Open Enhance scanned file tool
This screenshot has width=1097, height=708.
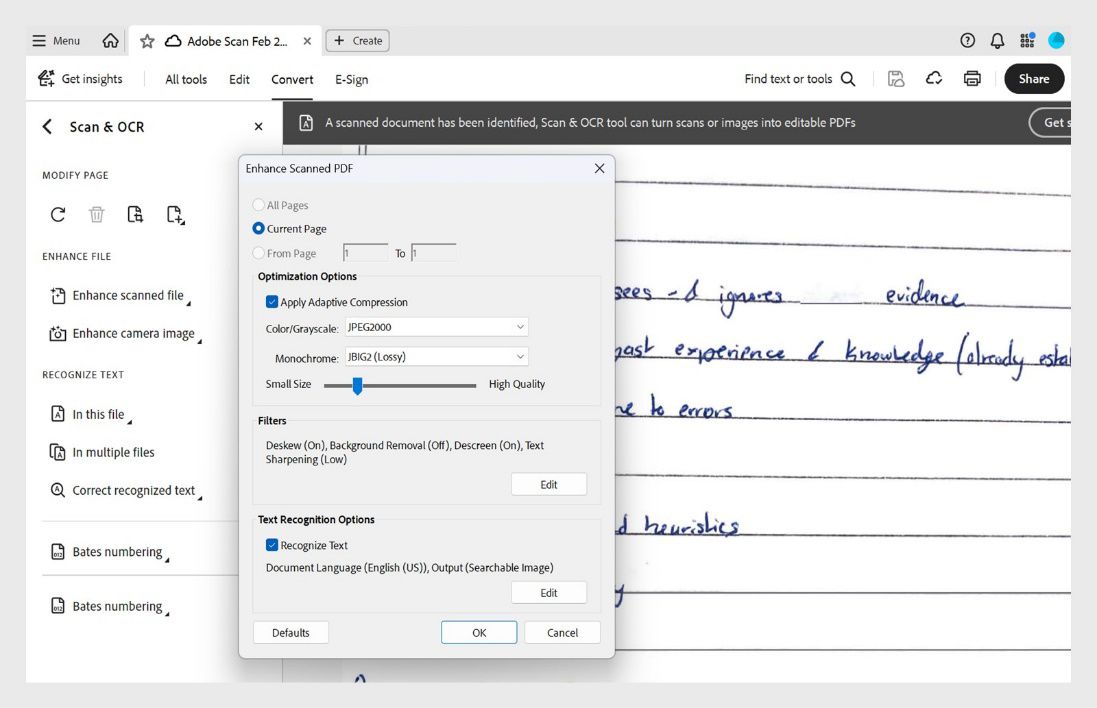click(x=124, y=295)
